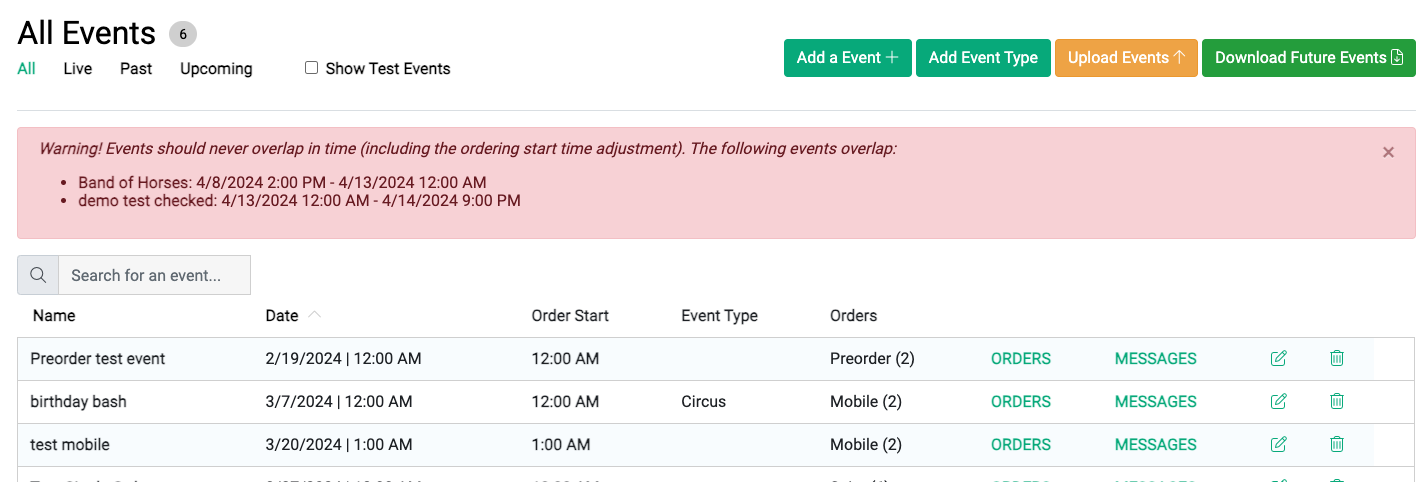This screenshot has width=1425, height=482.
Task: Download Future Events file
Action: (x=1309, y=58)
